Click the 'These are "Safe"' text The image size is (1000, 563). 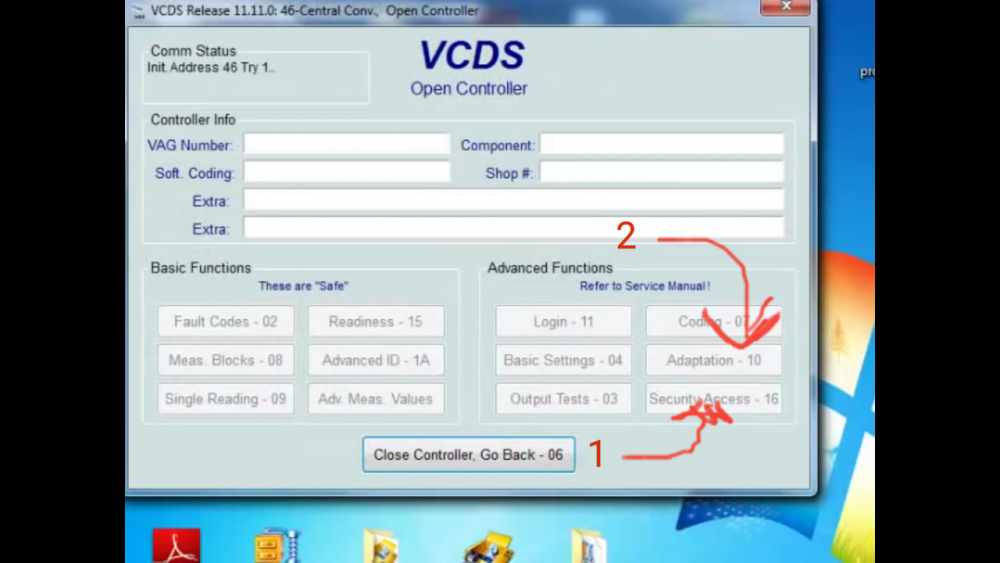[304, 286]
